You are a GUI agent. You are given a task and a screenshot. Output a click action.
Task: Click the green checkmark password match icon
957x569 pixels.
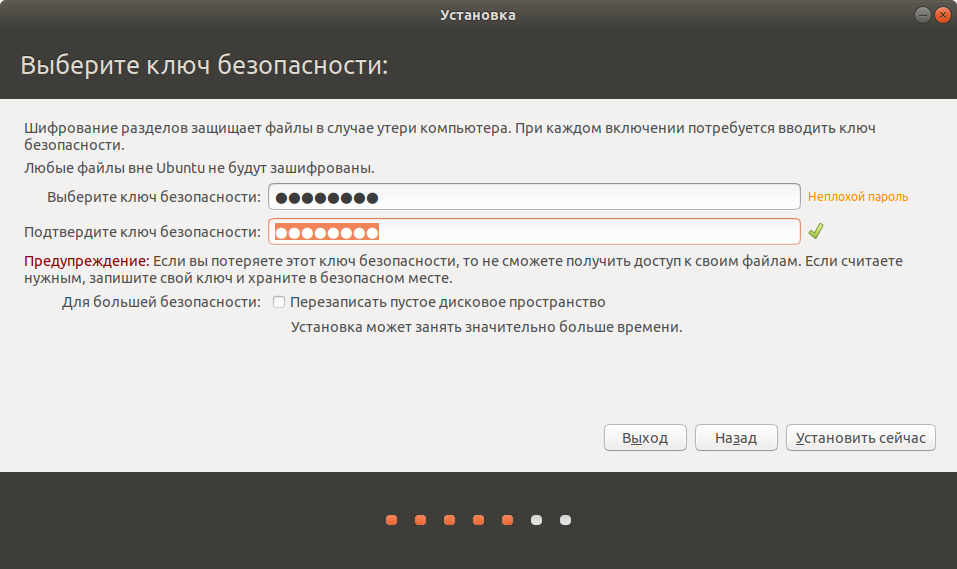(816, 232)
